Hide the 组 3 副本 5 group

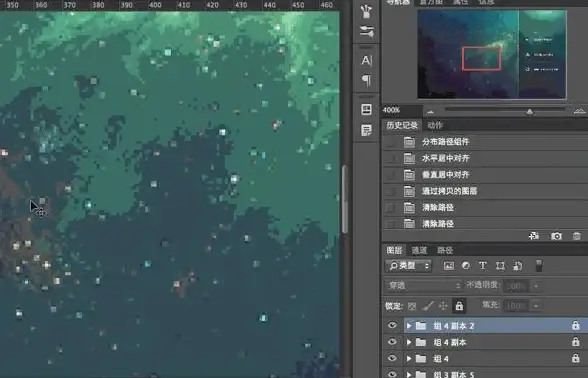coord(392,374)
